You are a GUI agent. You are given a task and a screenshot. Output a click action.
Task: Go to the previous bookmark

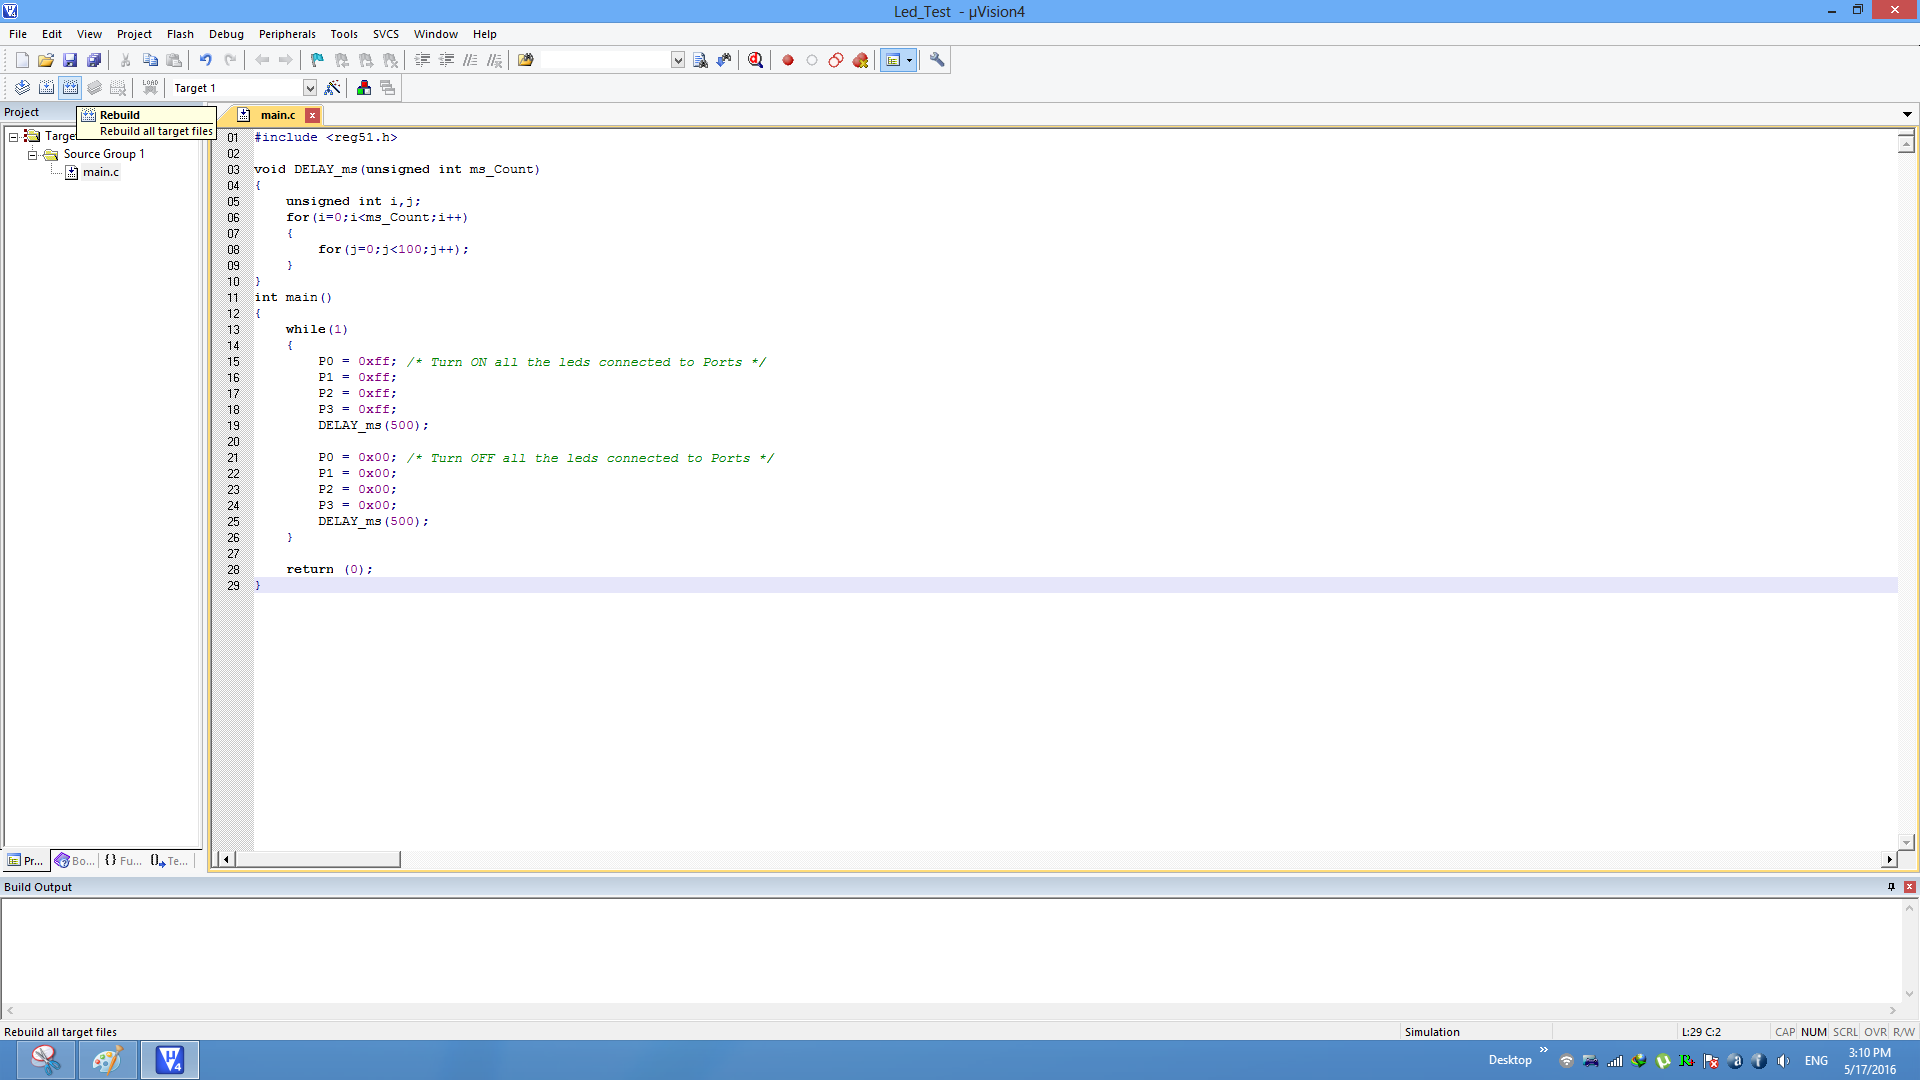[x=342, y=60]
